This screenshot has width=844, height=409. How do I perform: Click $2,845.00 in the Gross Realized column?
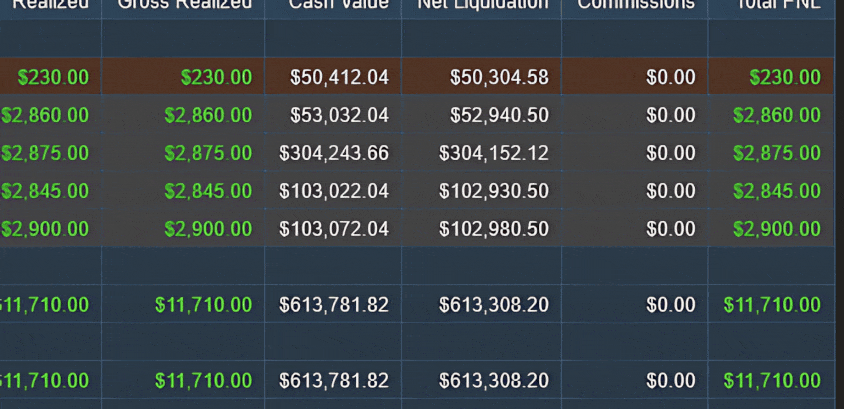208,191
